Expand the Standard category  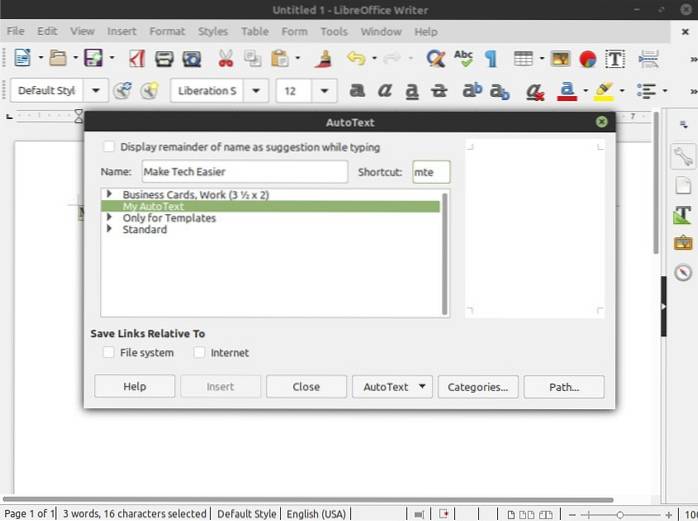(109, 229)
